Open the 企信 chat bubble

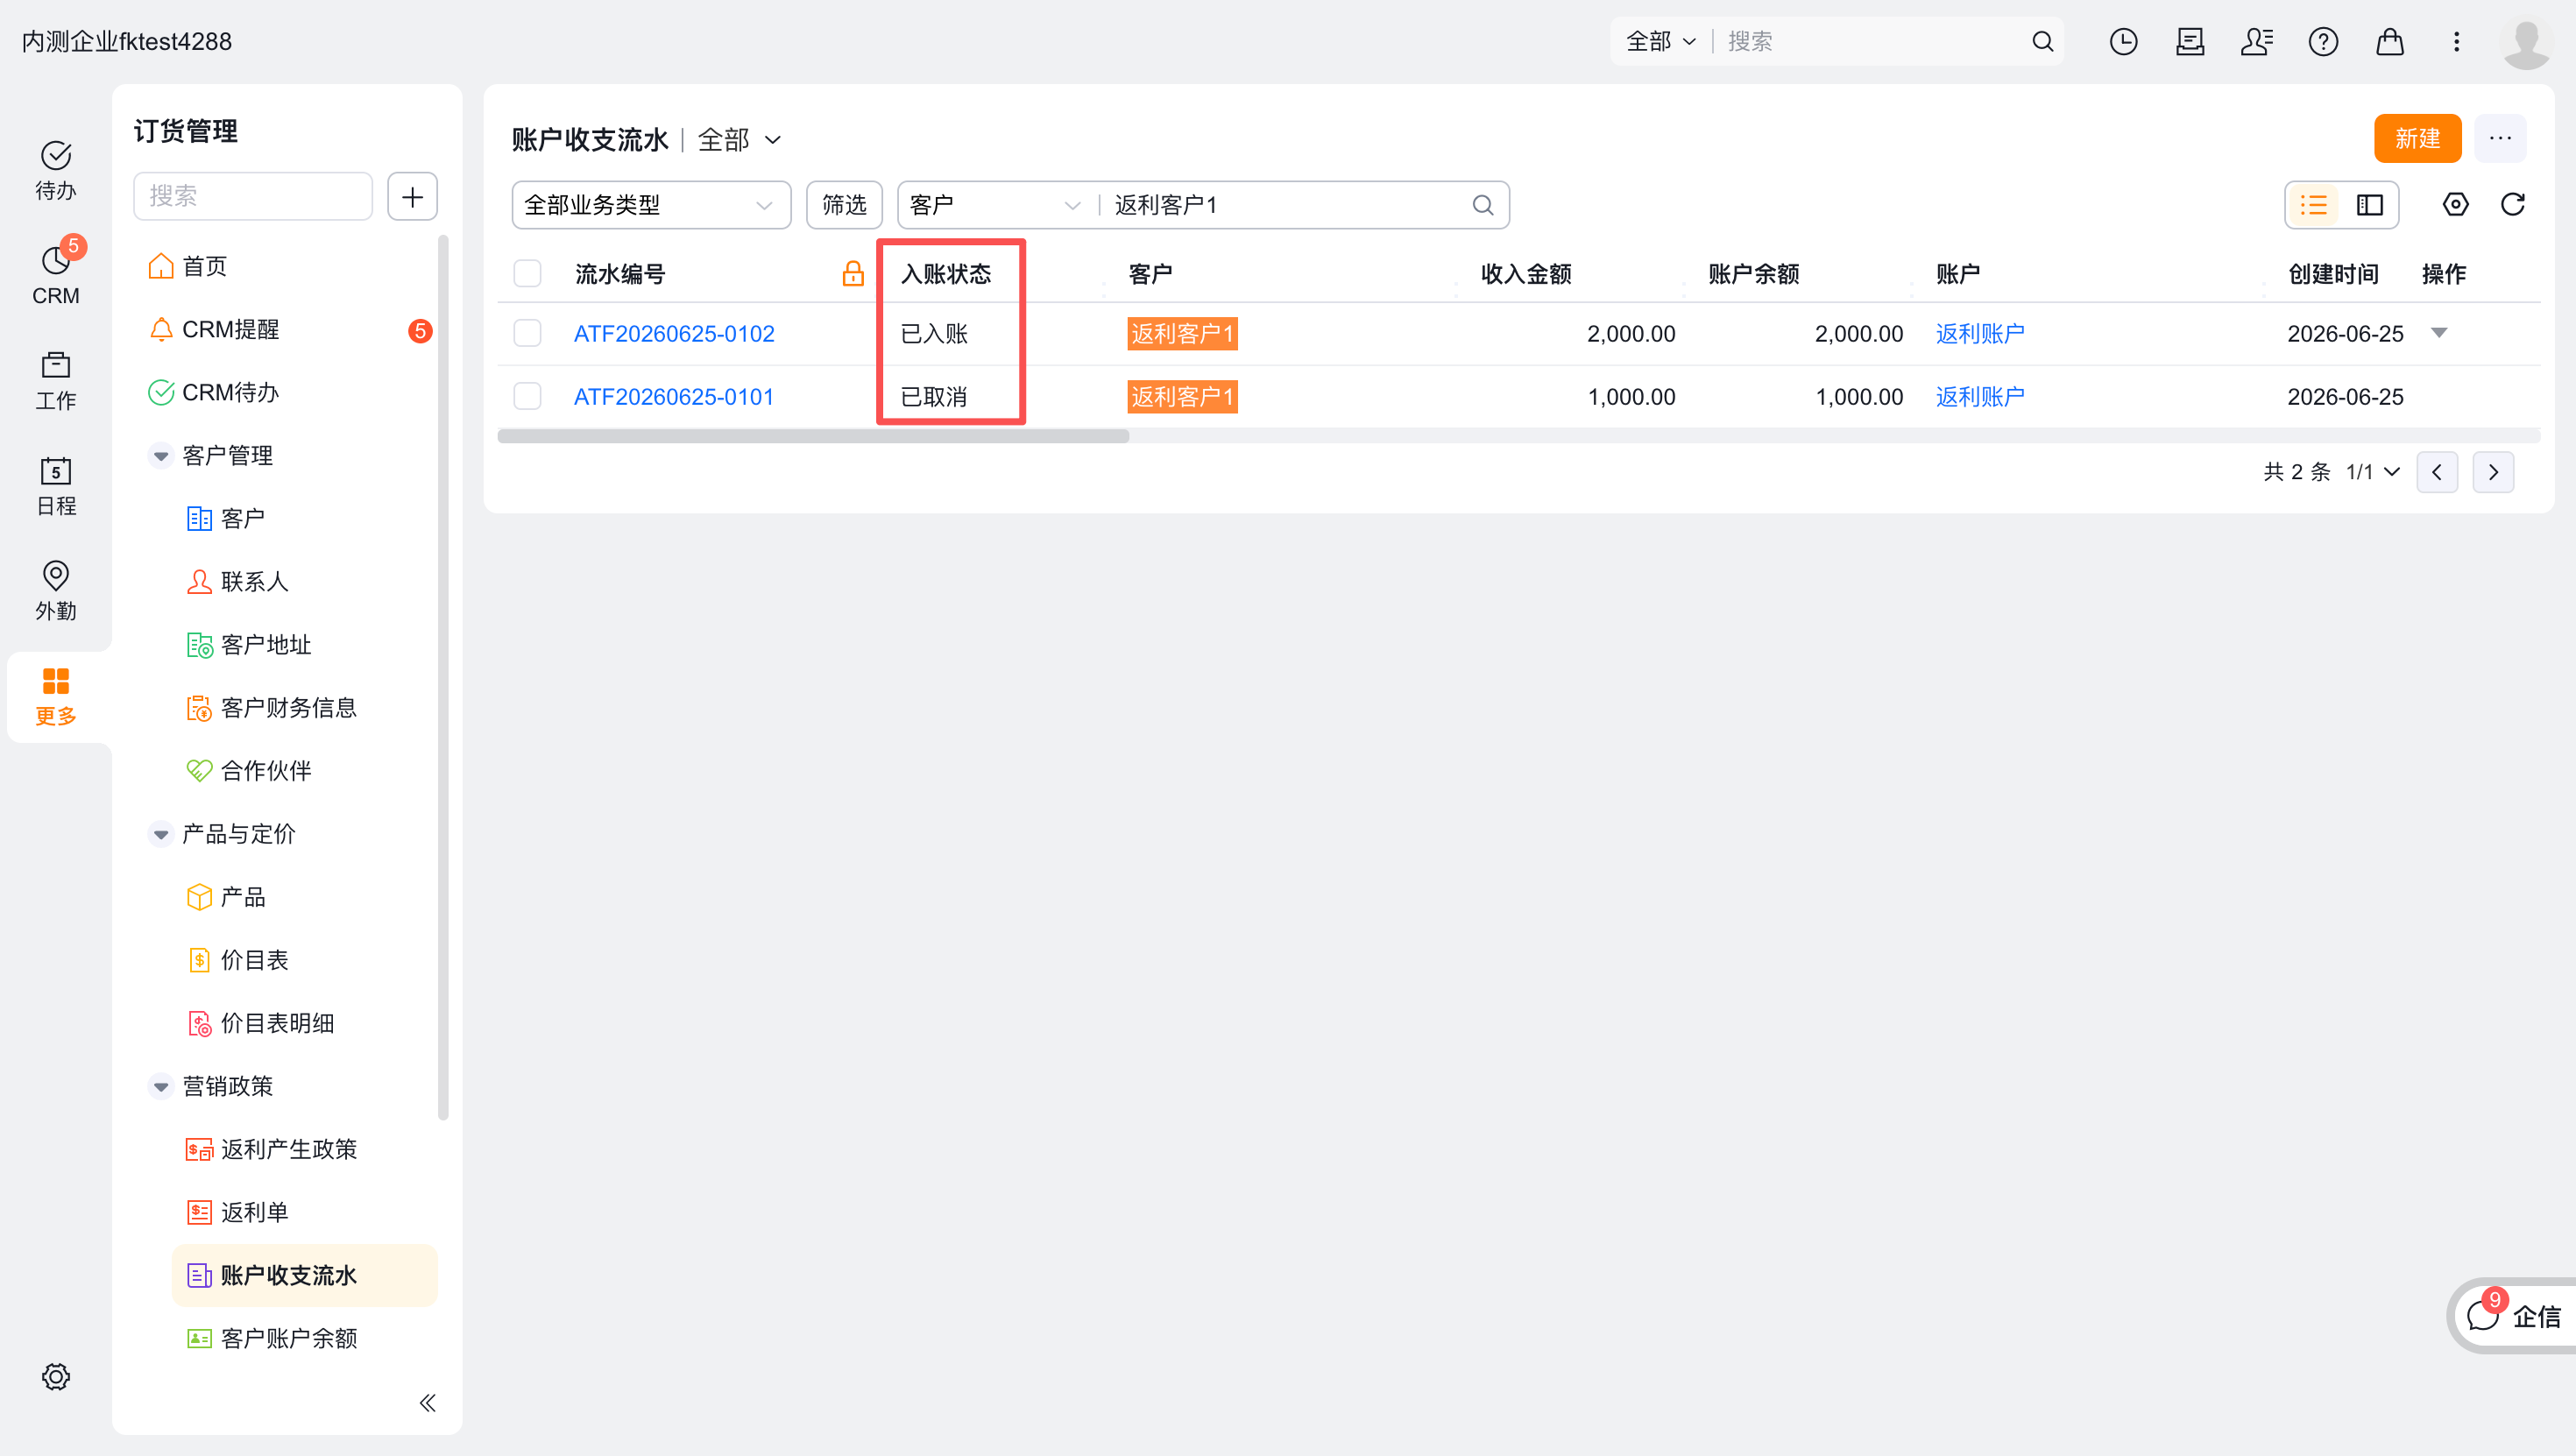(2512, 1316)
